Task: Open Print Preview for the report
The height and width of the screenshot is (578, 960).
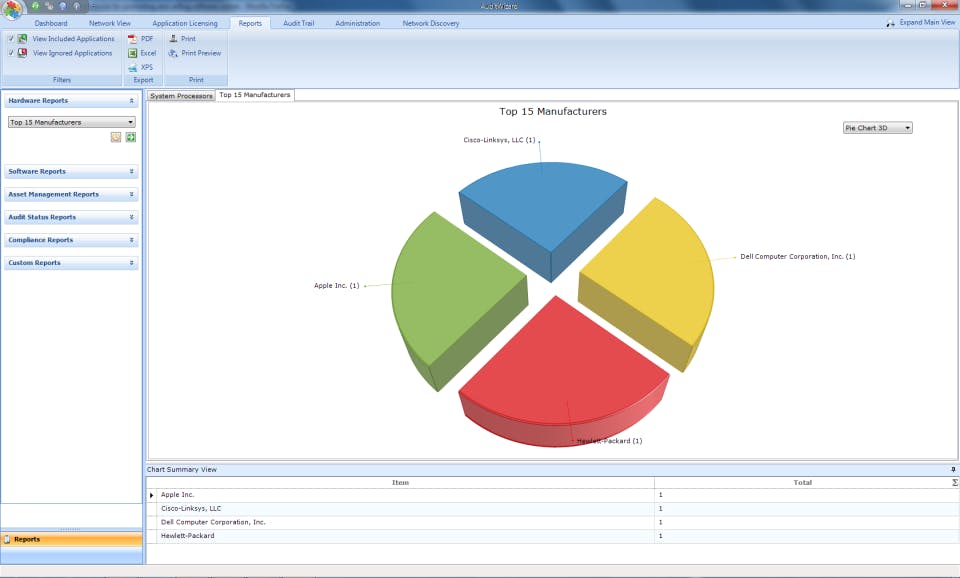Action: click(194, 53)
